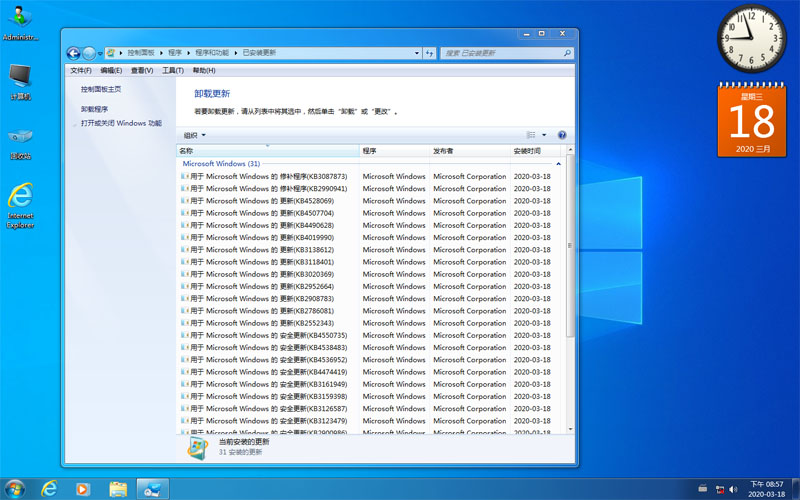800x500 pixels.
Task: Select security update KB3161949 row
Action: 370,384
